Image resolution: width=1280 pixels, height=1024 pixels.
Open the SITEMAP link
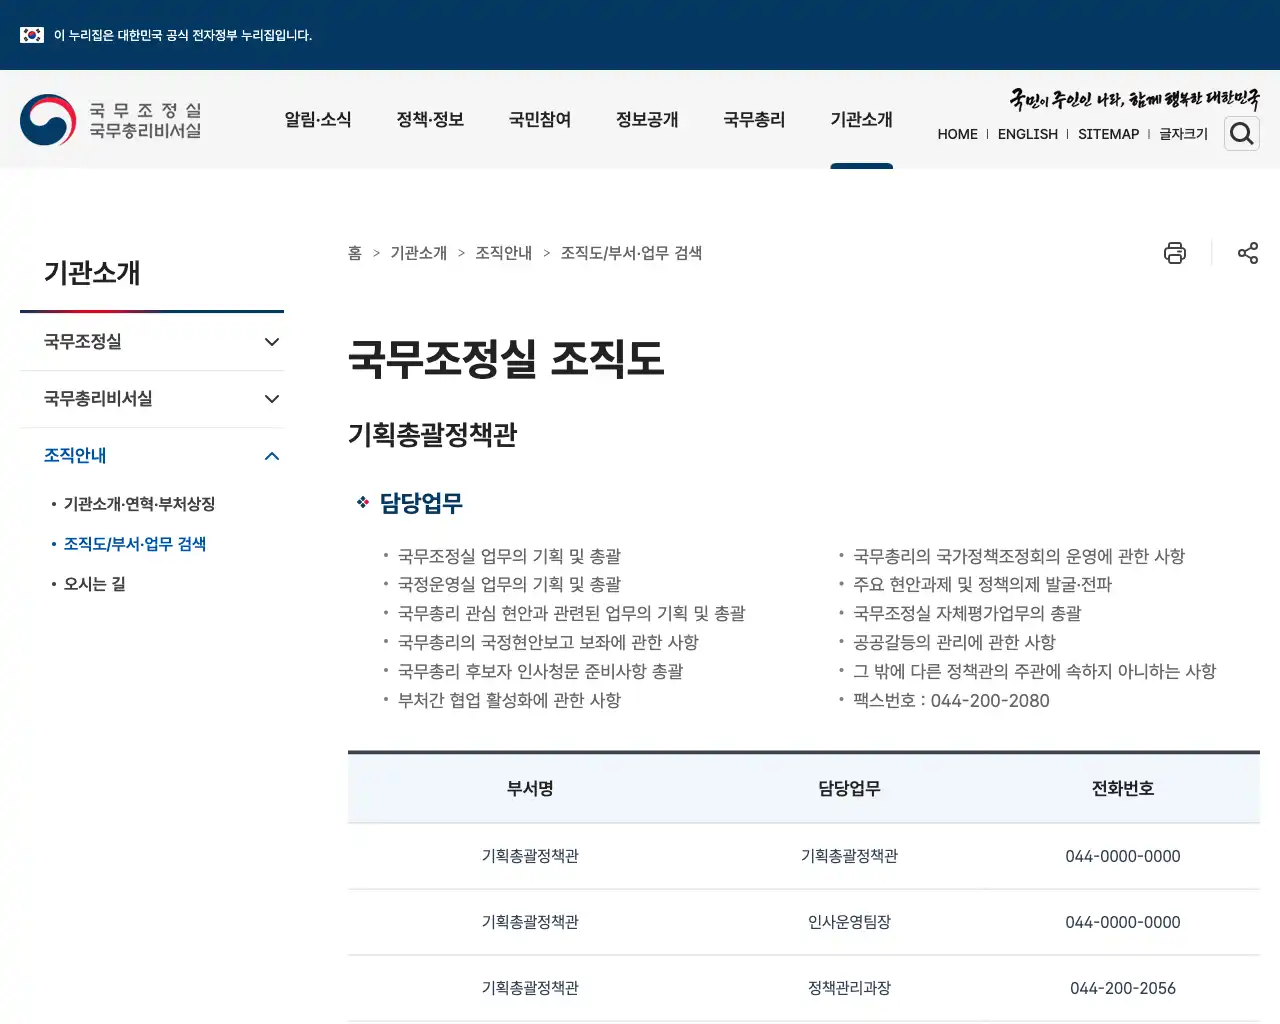tap(1108, 134)
